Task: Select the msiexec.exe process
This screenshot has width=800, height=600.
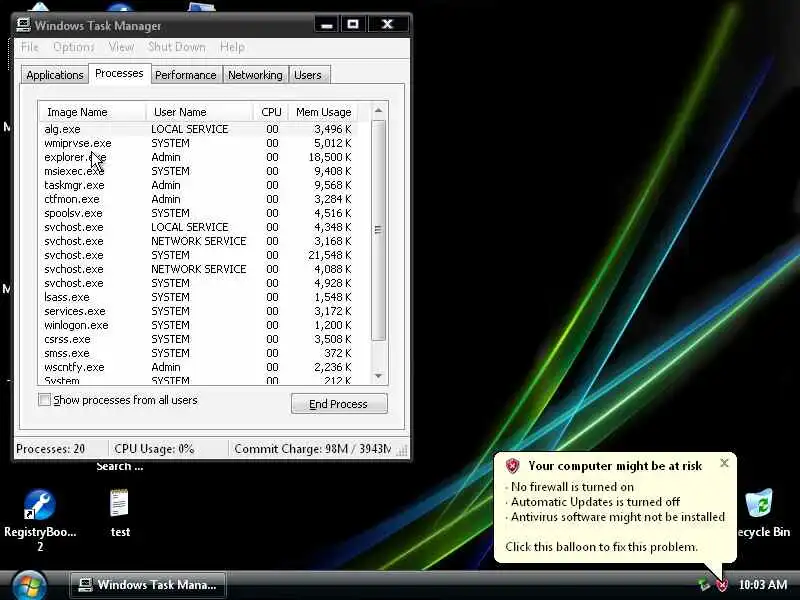Action: [x=198, y=171]
